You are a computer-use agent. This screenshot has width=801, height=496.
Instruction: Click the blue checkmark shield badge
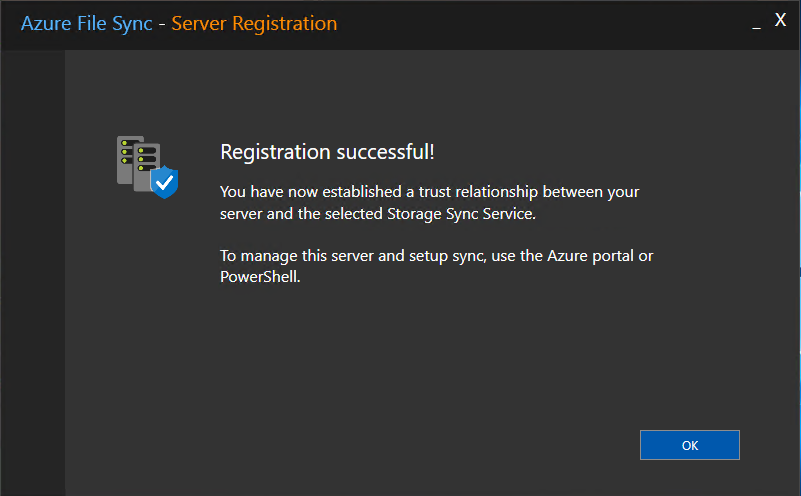click(164, 182)
